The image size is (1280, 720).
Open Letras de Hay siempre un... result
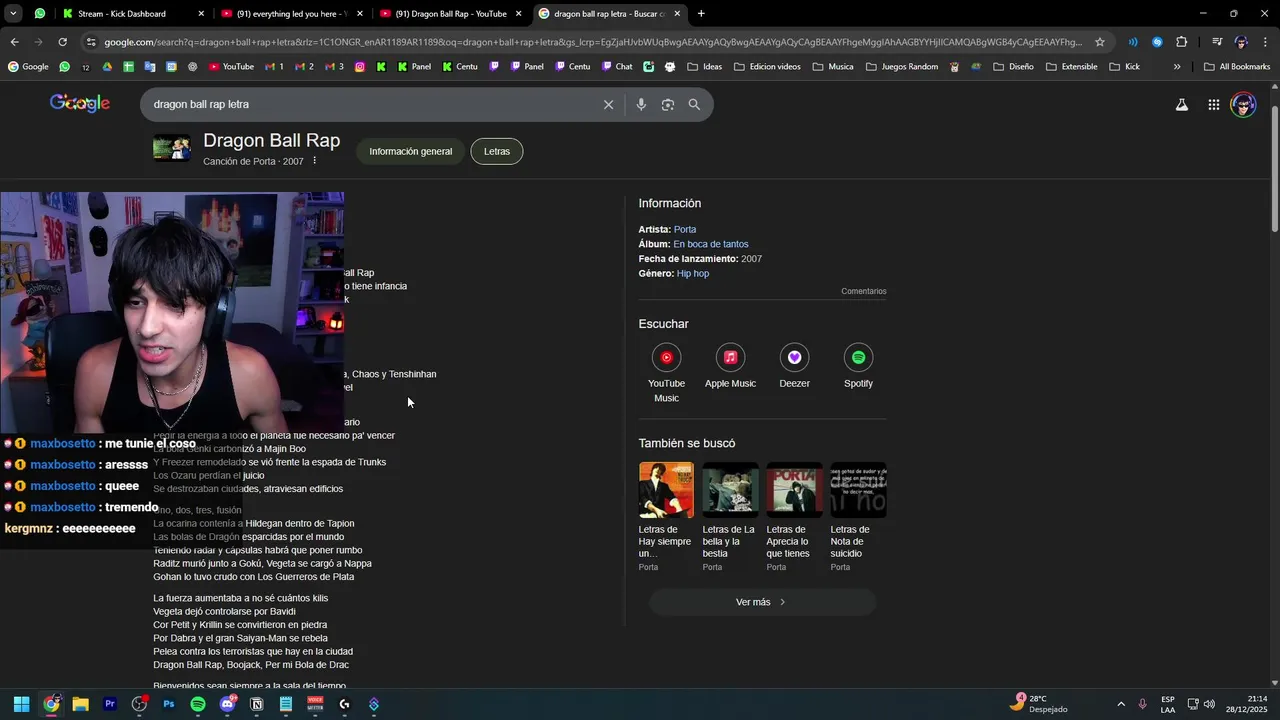(666, 517)
